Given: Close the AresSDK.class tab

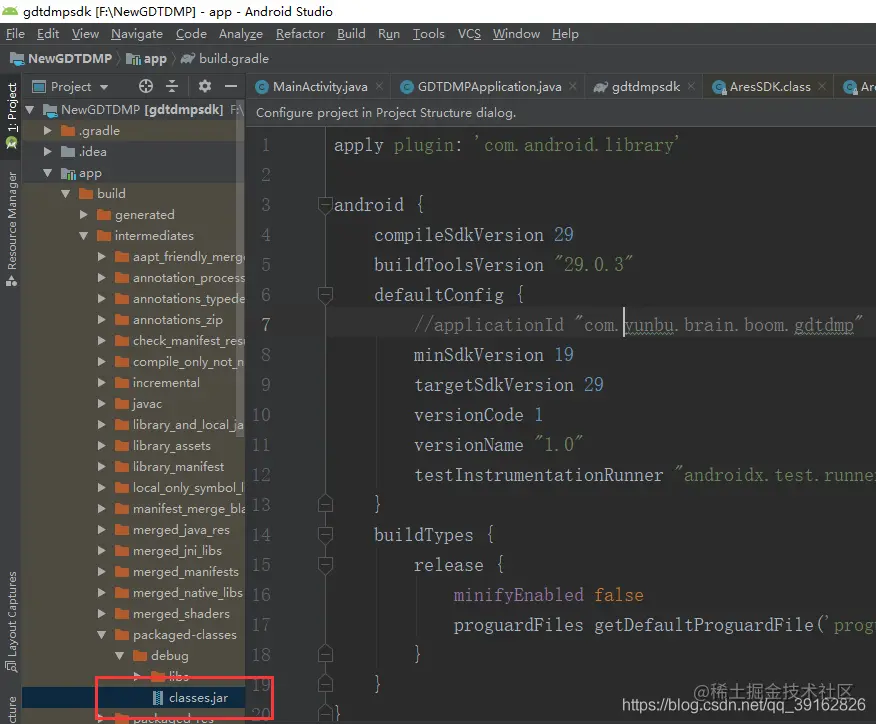Looking at the screenshot, I should click(822, 86).
